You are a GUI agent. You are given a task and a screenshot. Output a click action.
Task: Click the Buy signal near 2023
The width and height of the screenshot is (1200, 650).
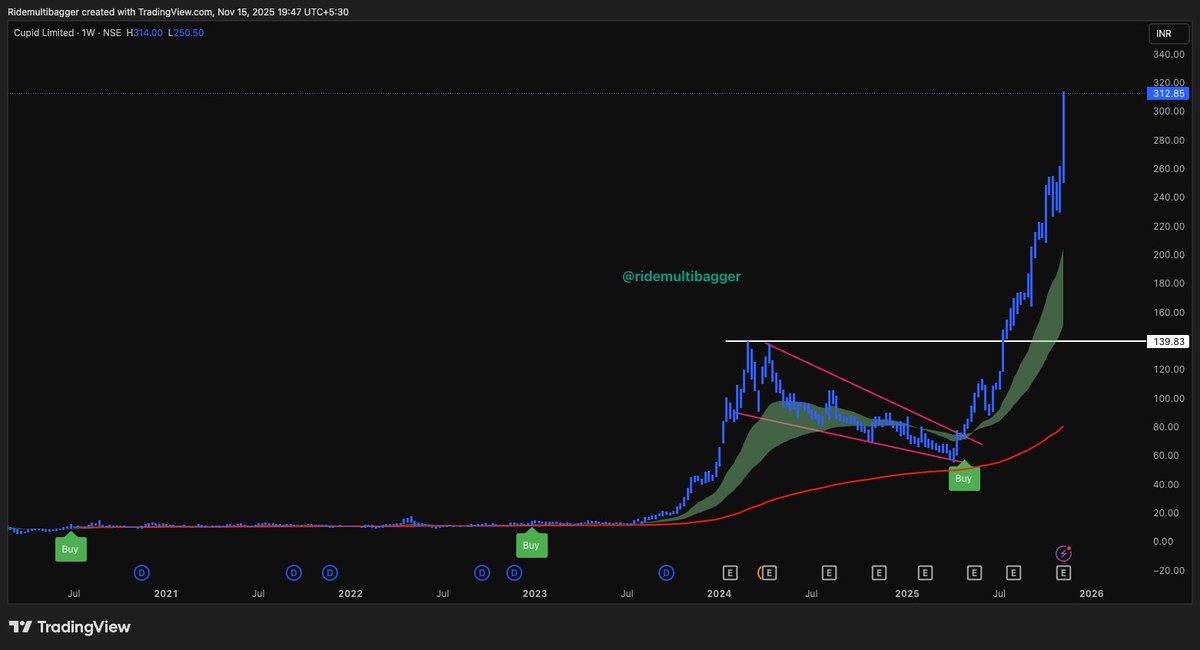531,544
